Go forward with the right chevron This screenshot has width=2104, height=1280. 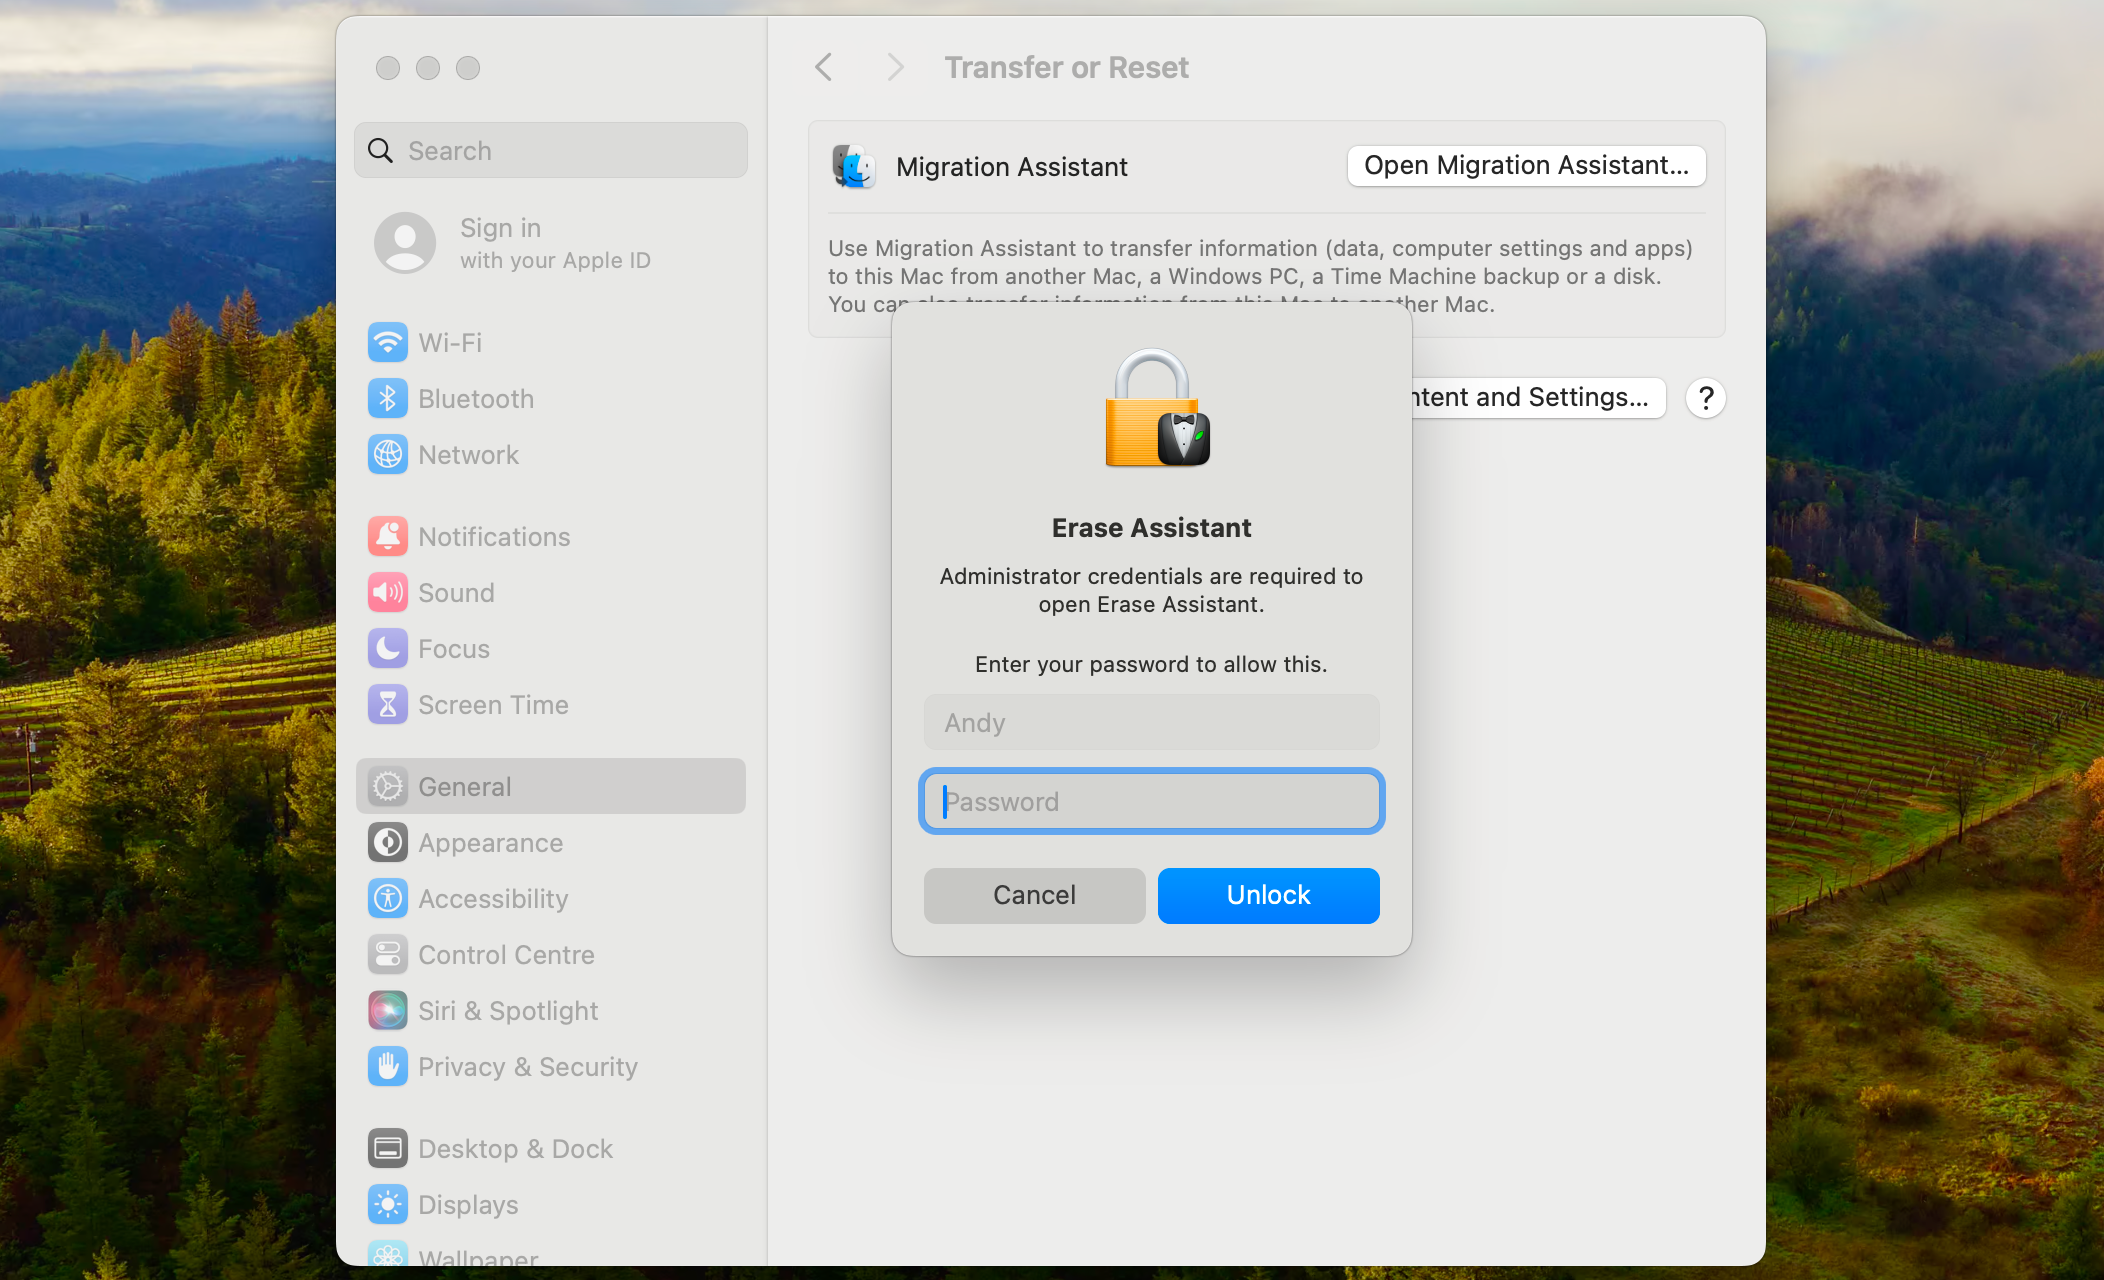[895, 67]
